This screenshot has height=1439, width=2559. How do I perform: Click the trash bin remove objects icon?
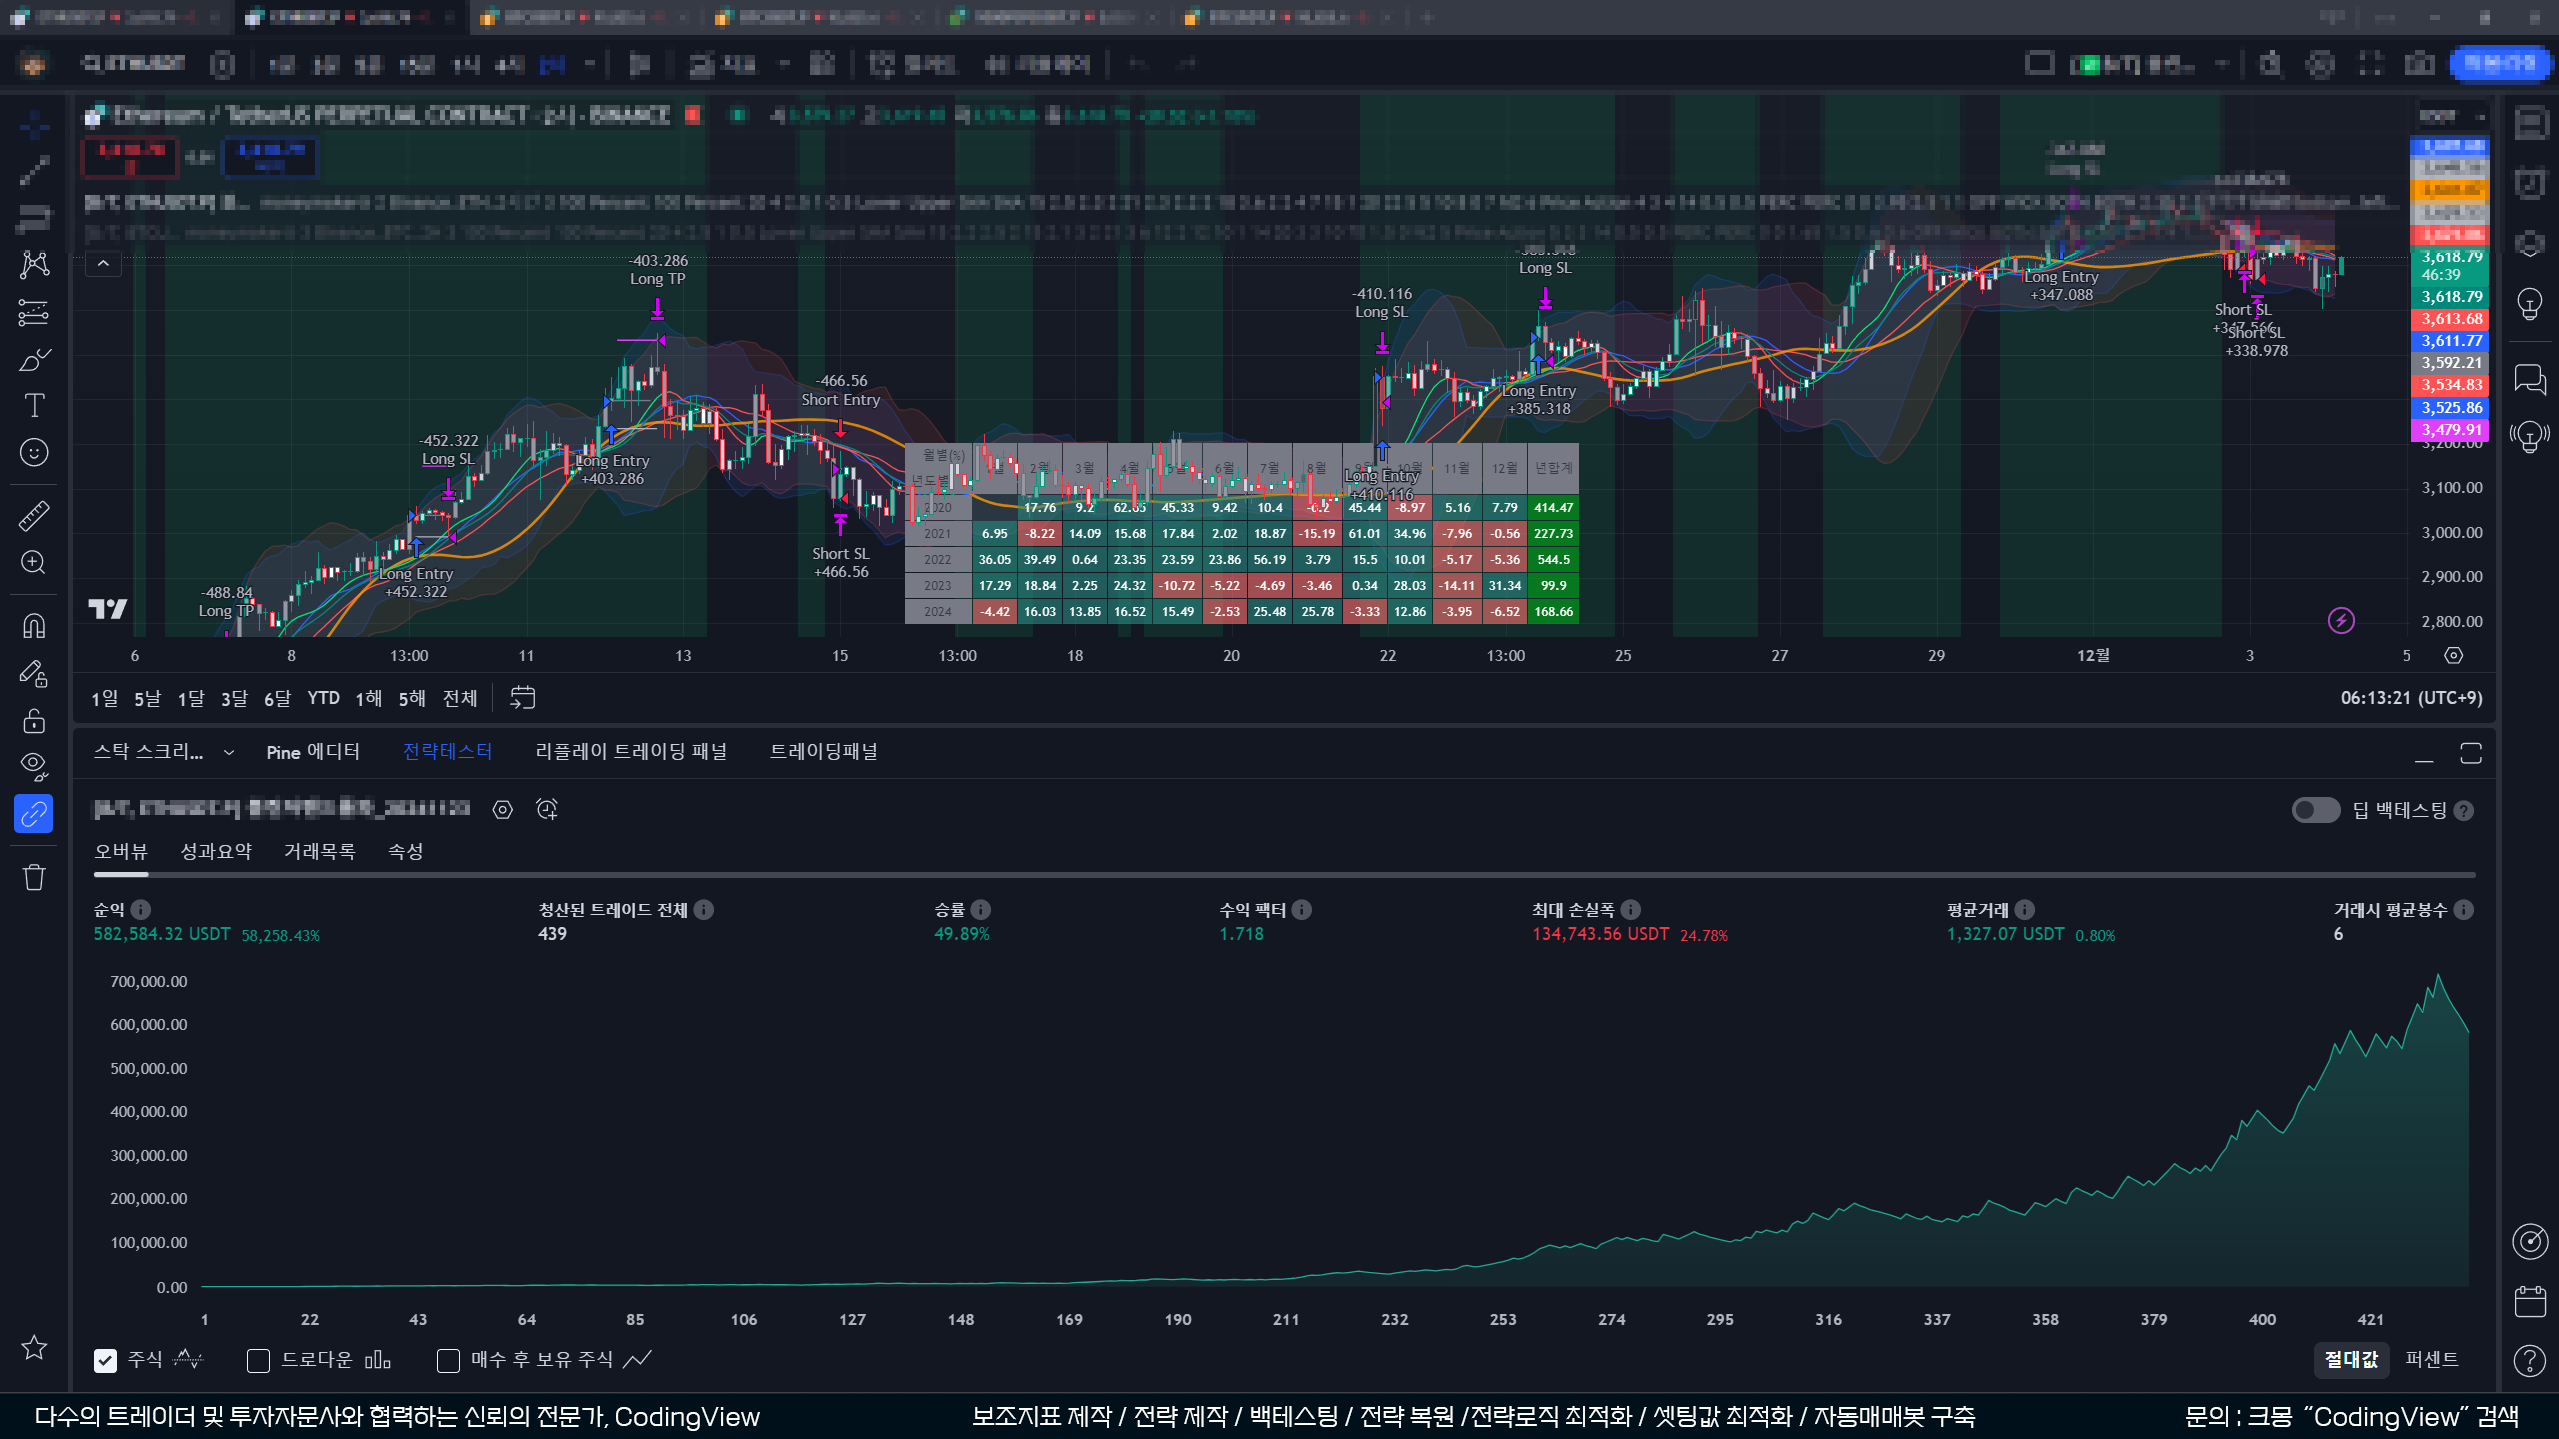(x=34, y=877)
